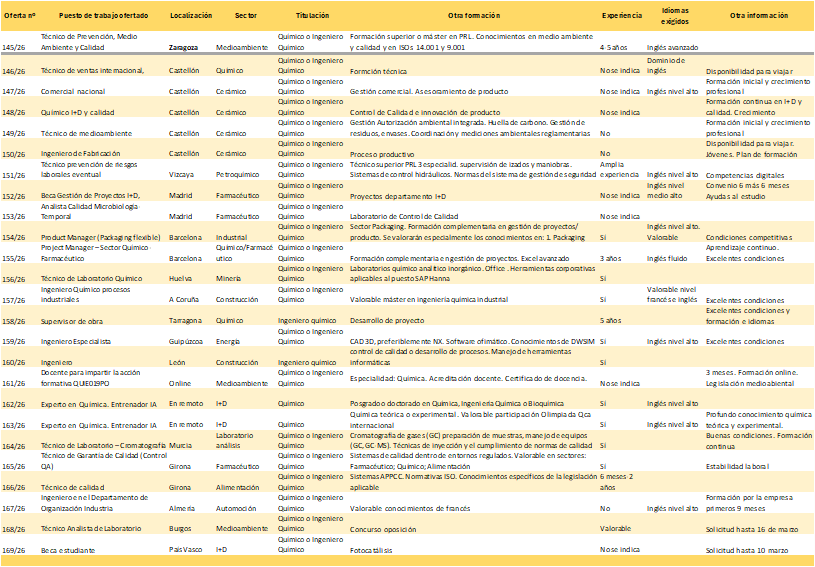Click the "Oferta nº" column header
815x567 pixels.
pyautogui.click(x=19, y=17)
